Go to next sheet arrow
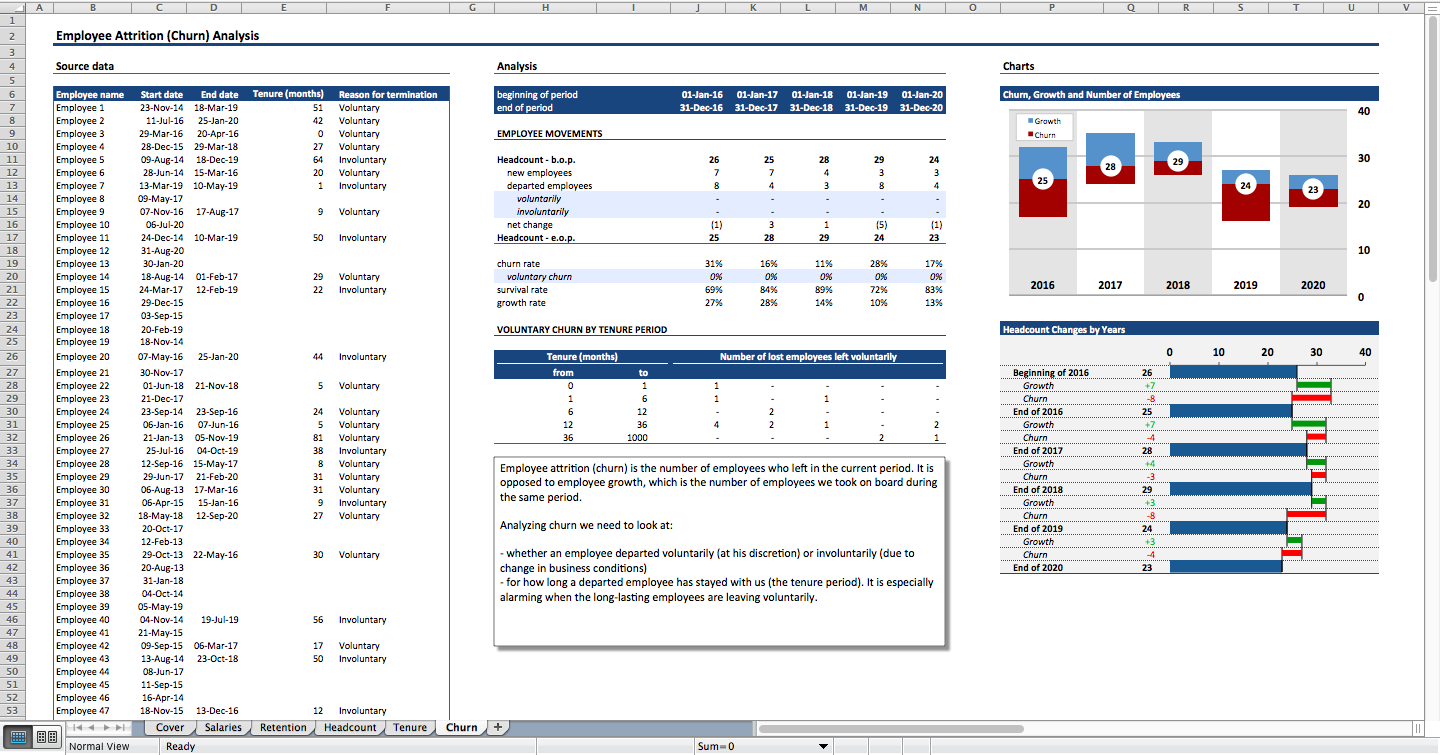This screenshot has height=755, width=1440. tap(108, 727)
